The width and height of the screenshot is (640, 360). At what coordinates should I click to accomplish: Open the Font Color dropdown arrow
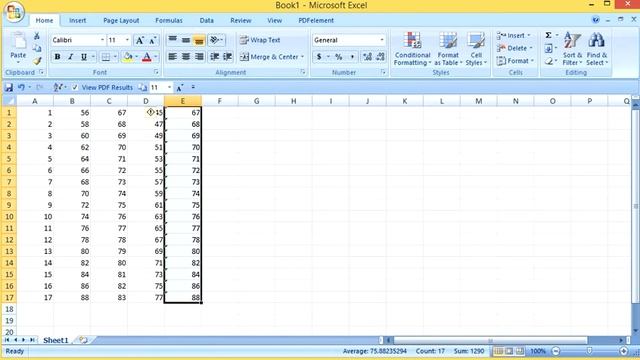click(x=156, y=57)
